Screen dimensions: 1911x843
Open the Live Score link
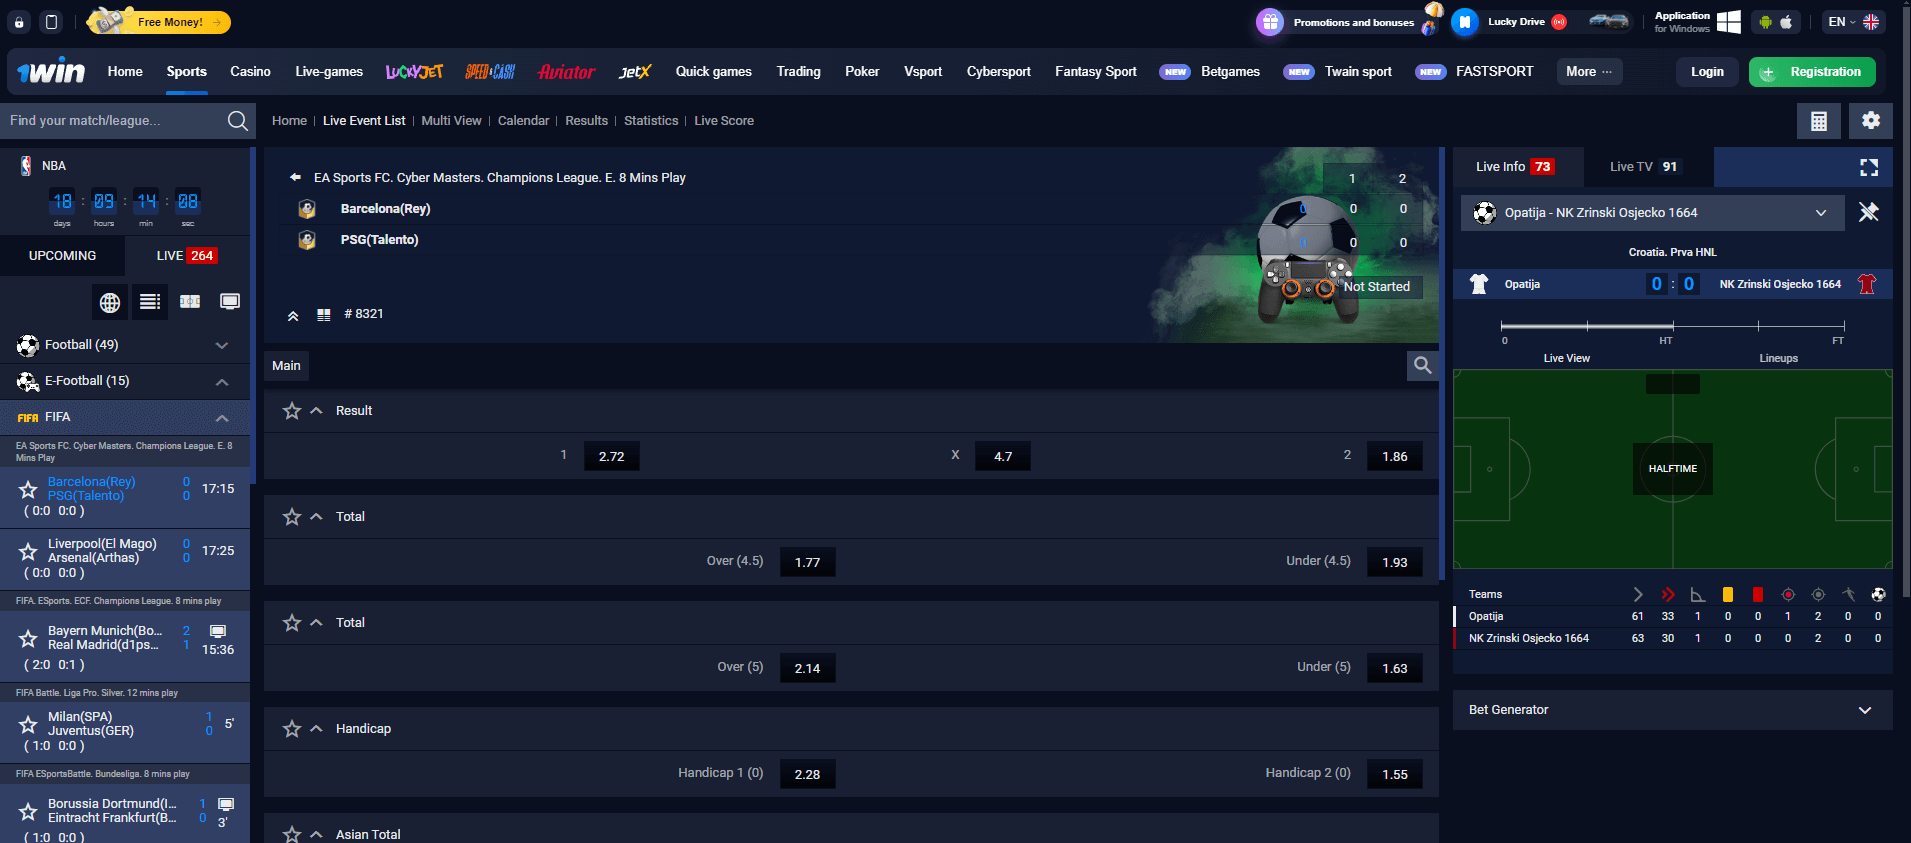[x=724, y=121]
